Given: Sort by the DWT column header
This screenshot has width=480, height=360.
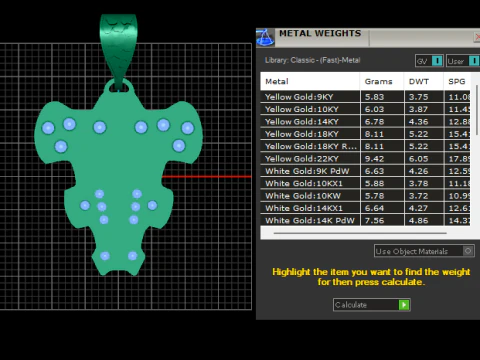Looking at the screenshot, I should point(424,81).
